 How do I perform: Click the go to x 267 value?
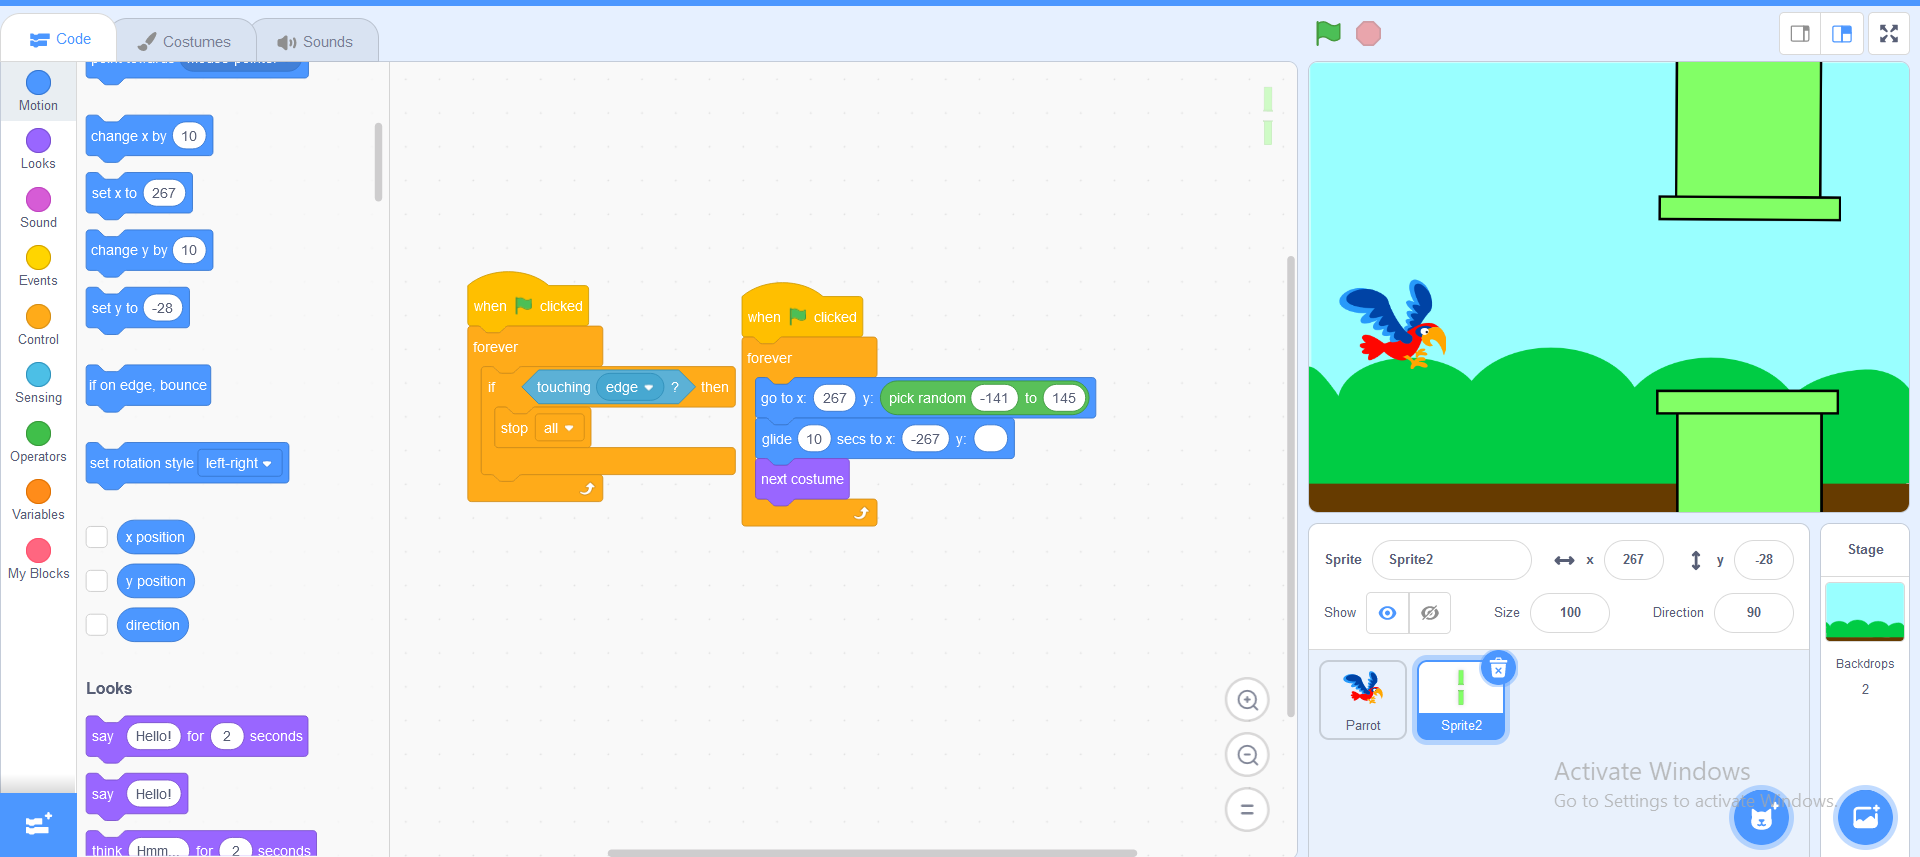[x=834, y=398]
